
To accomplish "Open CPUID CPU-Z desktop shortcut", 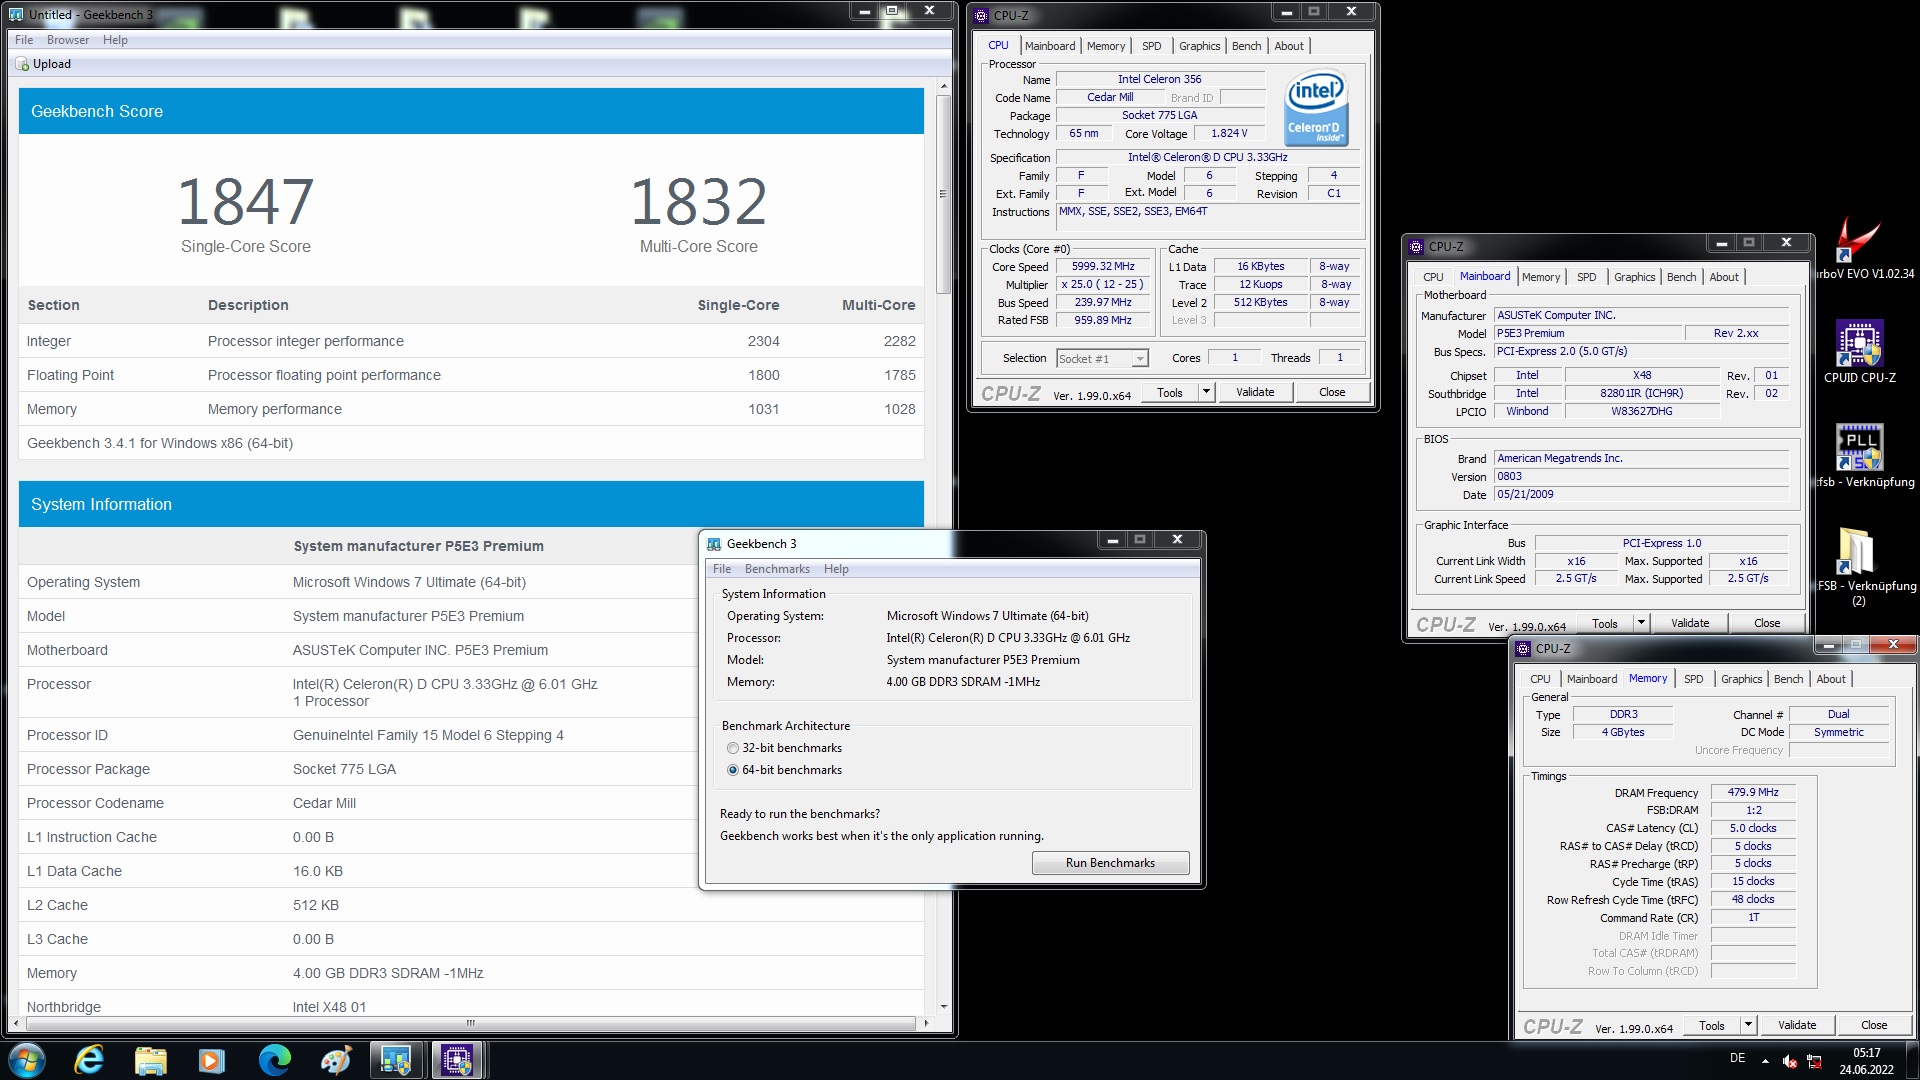I will (x=1859, y=352).
